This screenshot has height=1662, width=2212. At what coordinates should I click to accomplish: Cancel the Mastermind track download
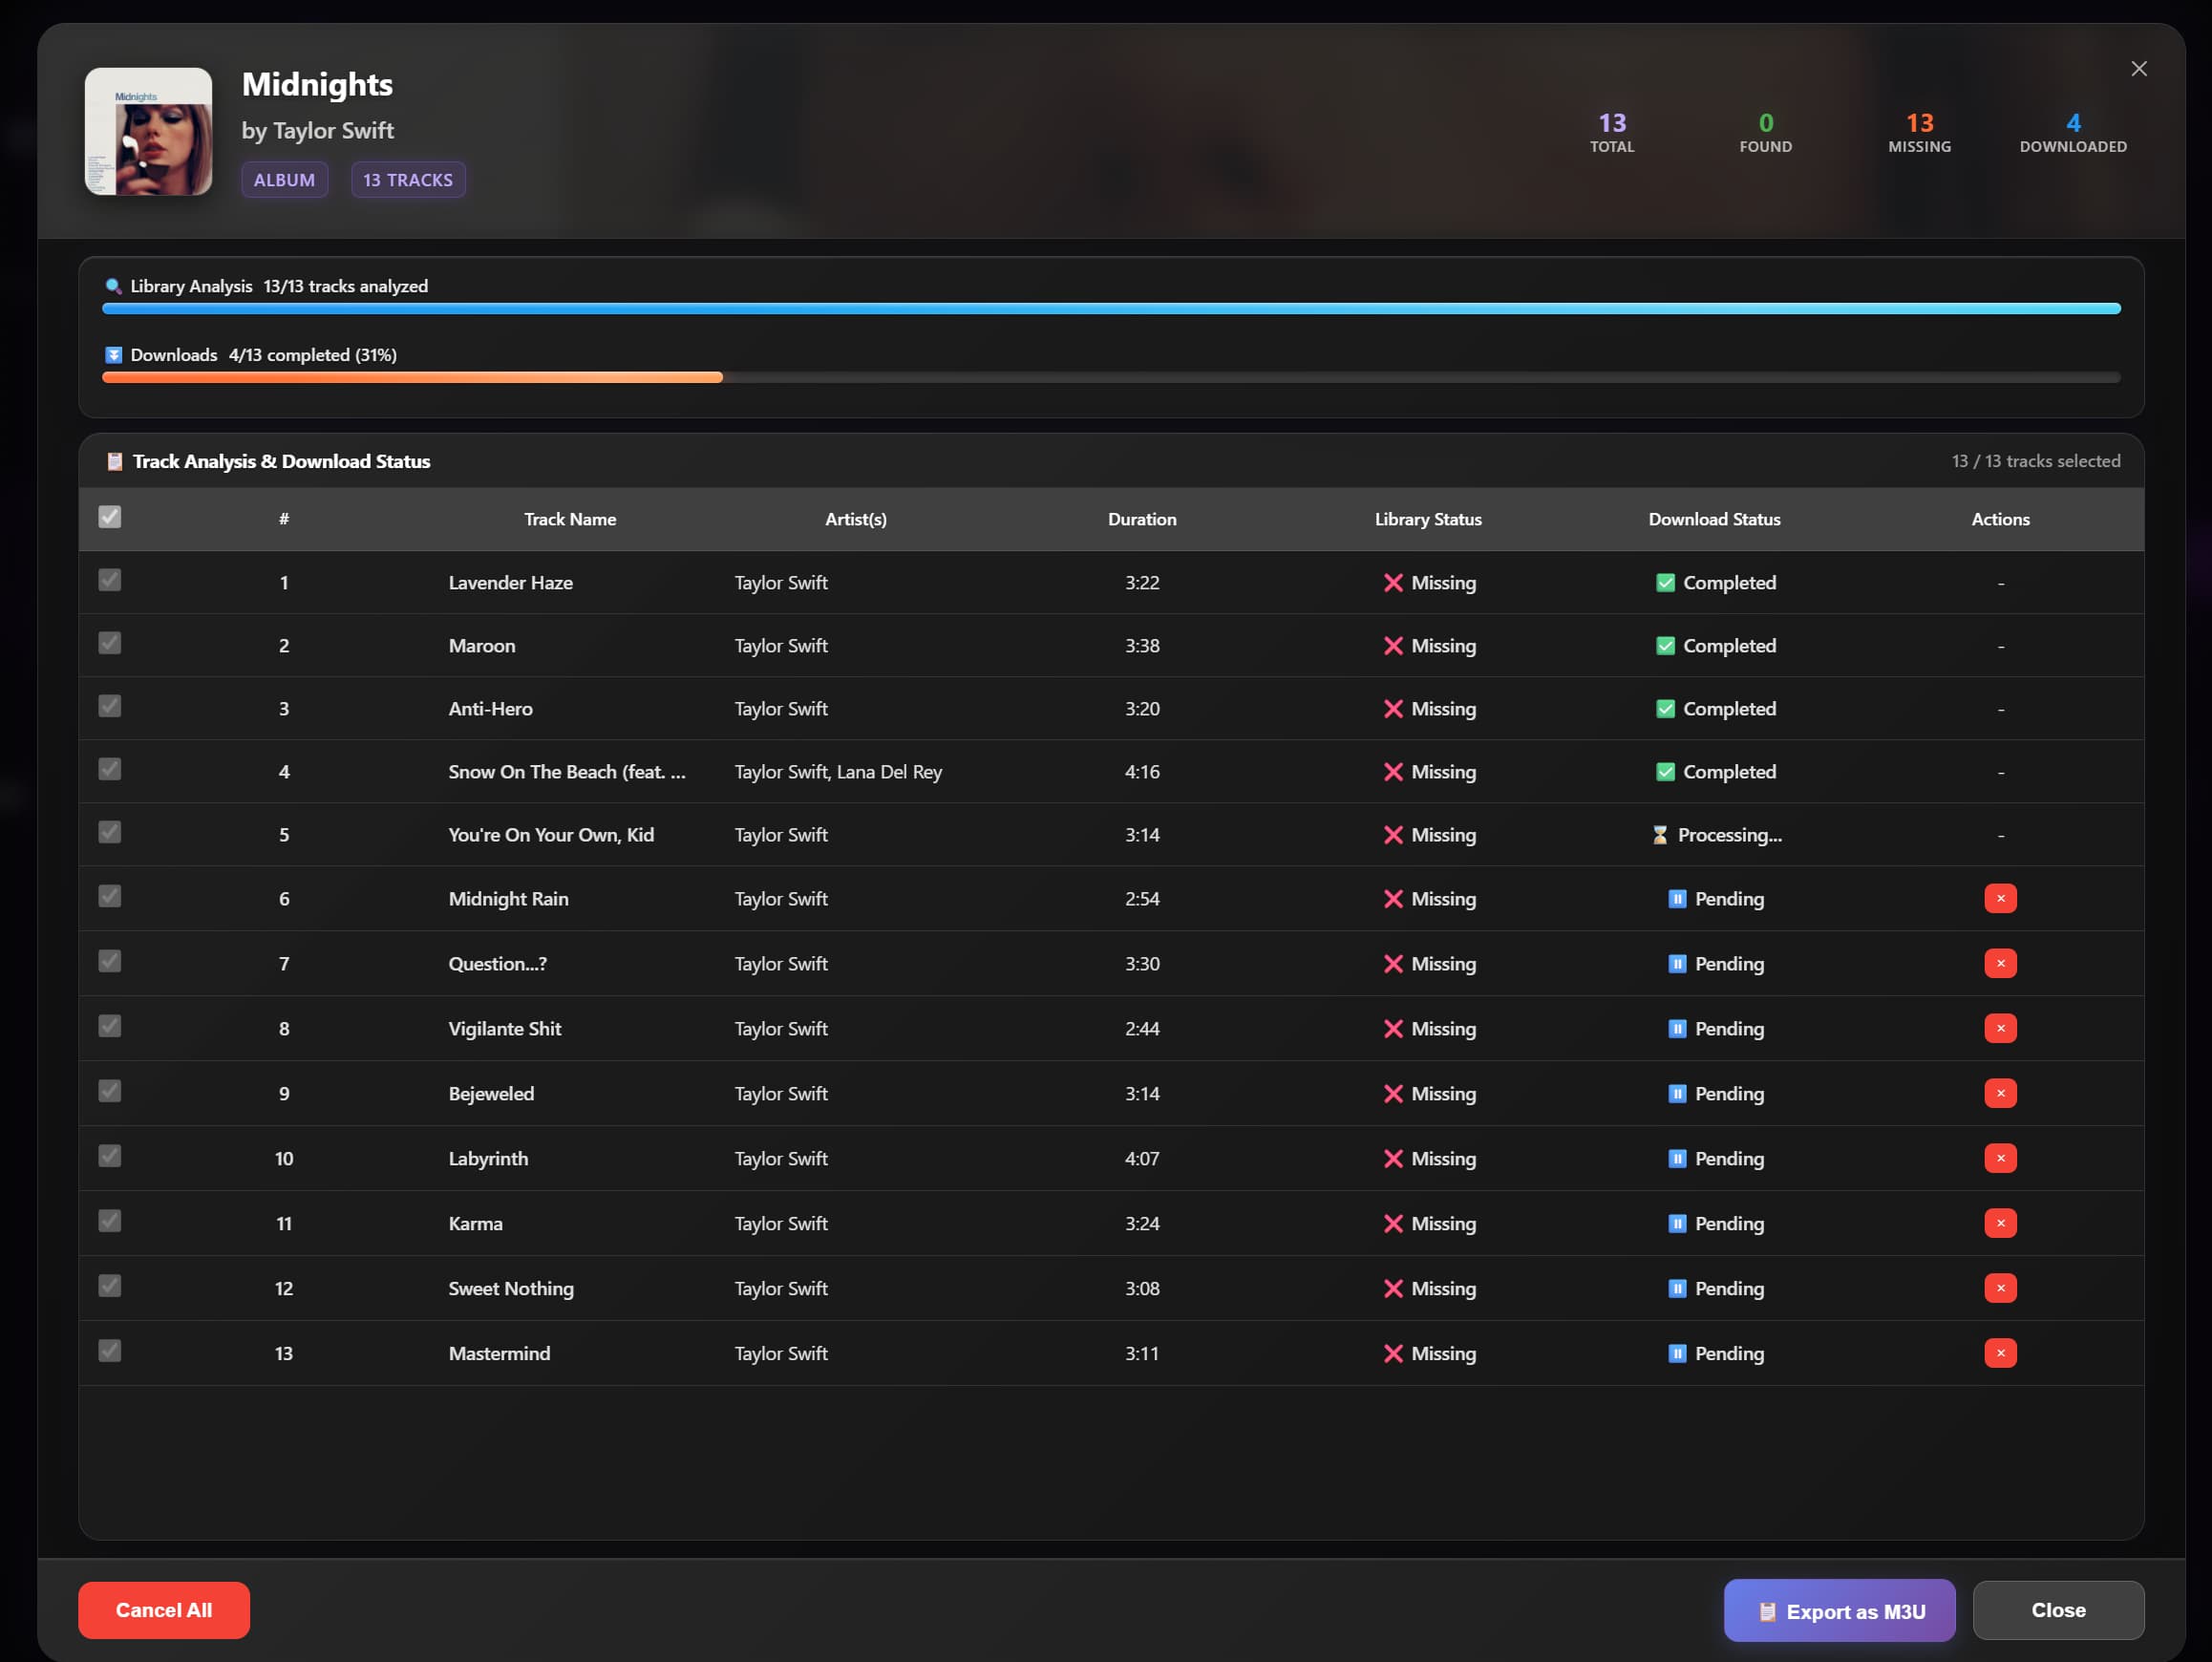coord(2000,1353)
